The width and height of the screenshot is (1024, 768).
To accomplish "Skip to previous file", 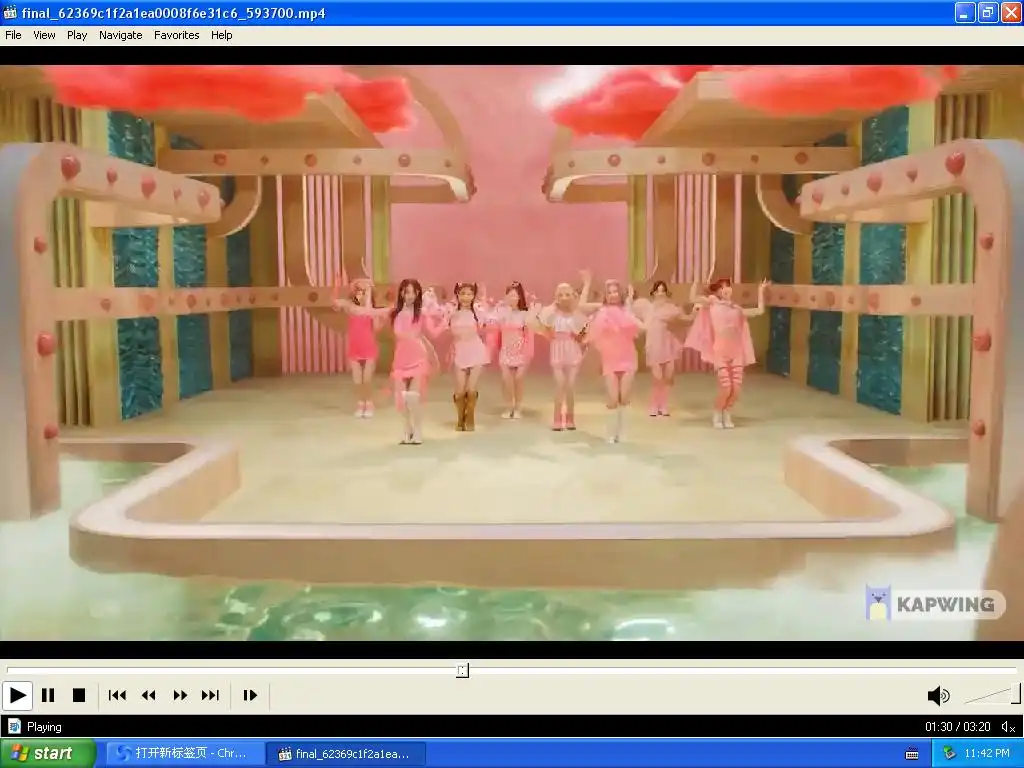I will (x=118, y=696).
